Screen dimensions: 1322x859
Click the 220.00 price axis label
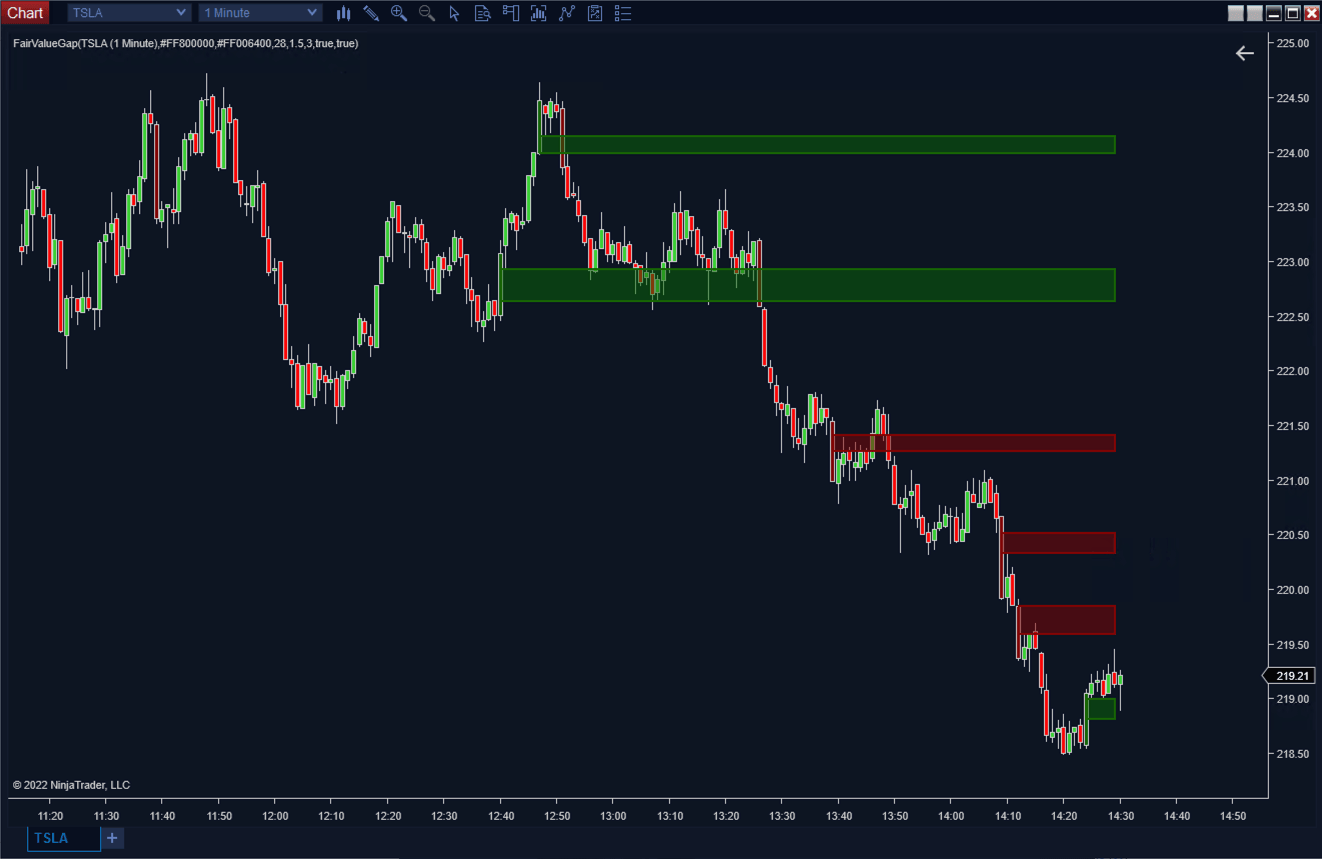(x=1293, y=590)
